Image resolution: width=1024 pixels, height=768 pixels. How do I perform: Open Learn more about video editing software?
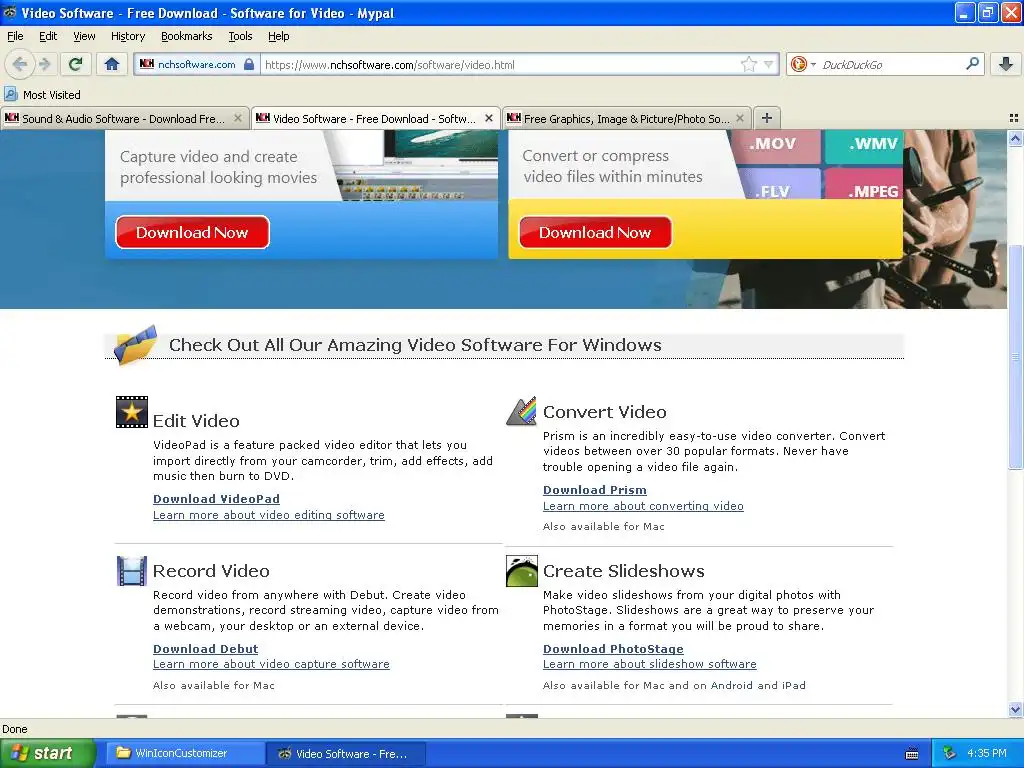pyautogui.click(x=268, y=515)
